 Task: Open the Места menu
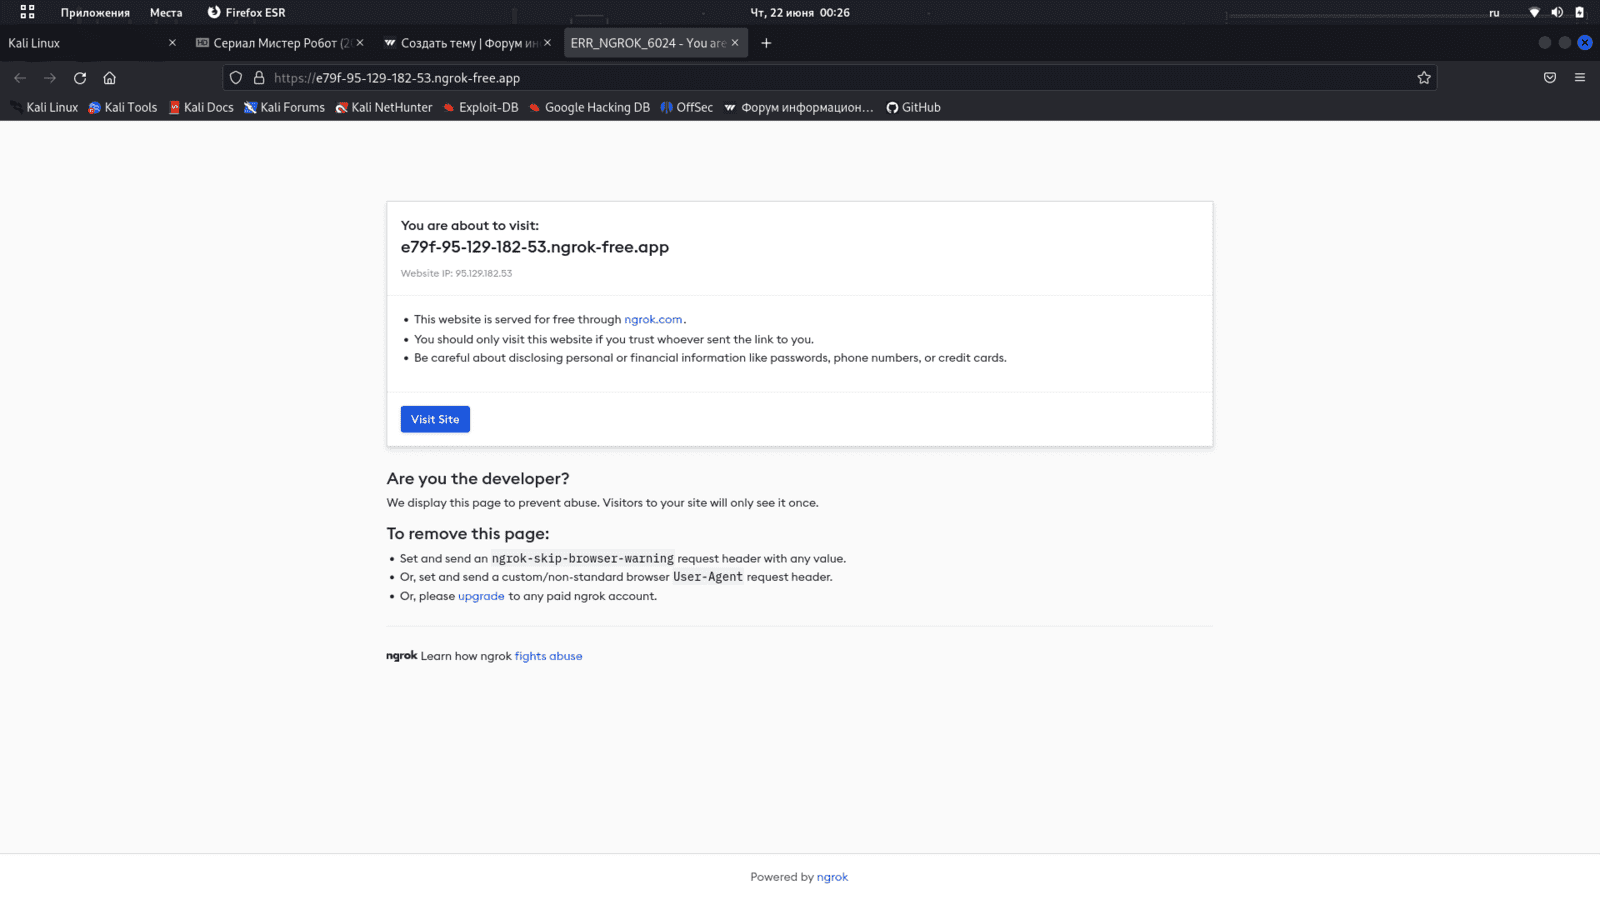click(166, 12)
